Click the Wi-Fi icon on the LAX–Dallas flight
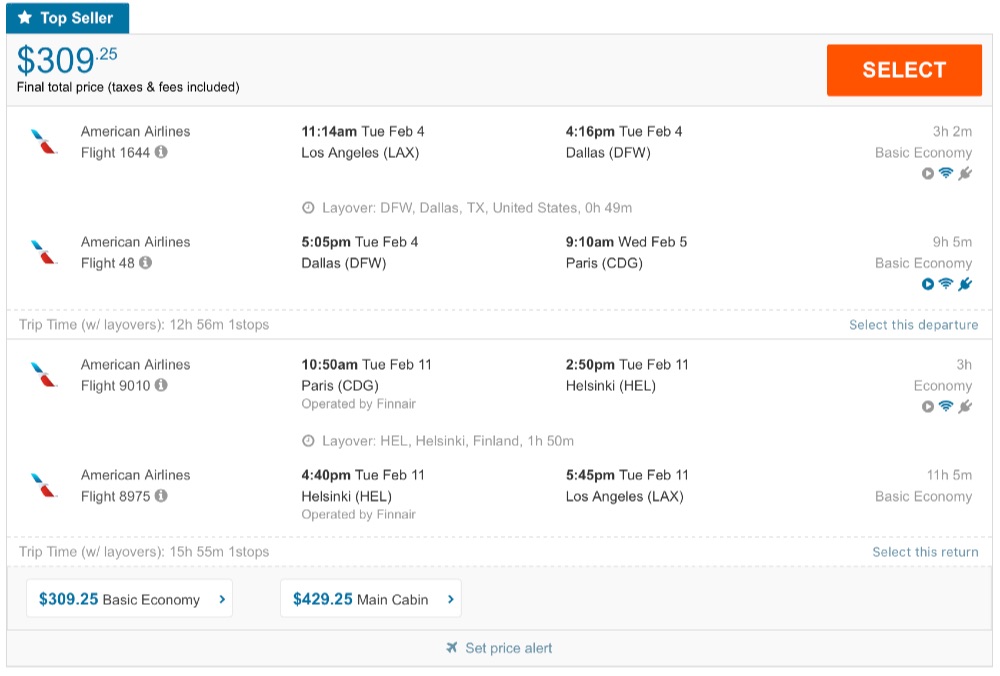The image size is (1000, 676). (946, 174)
